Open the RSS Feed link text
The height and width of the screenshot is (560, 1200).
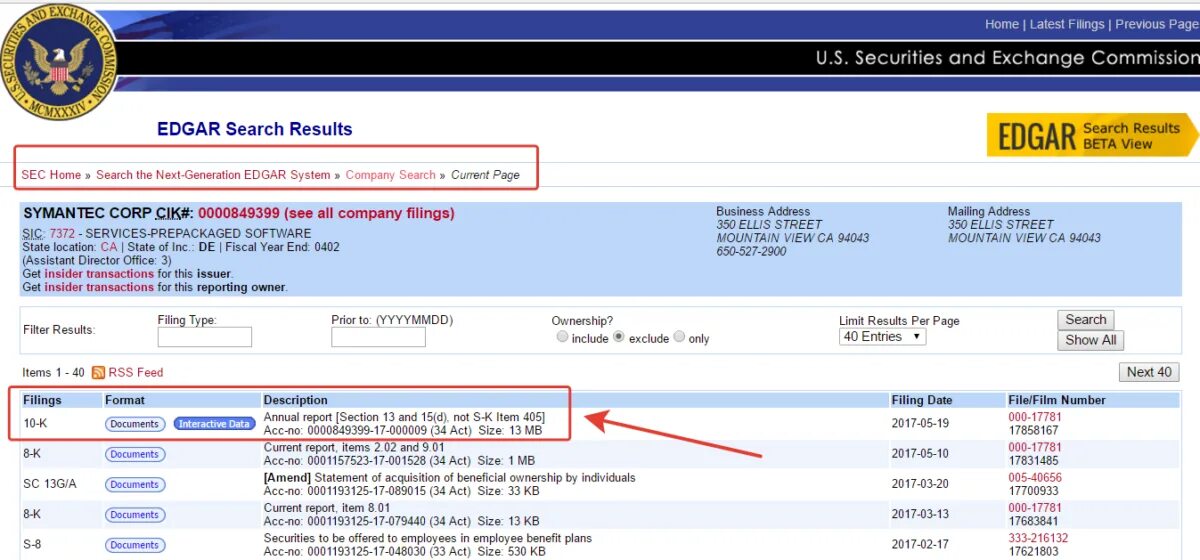pos(136,373)
